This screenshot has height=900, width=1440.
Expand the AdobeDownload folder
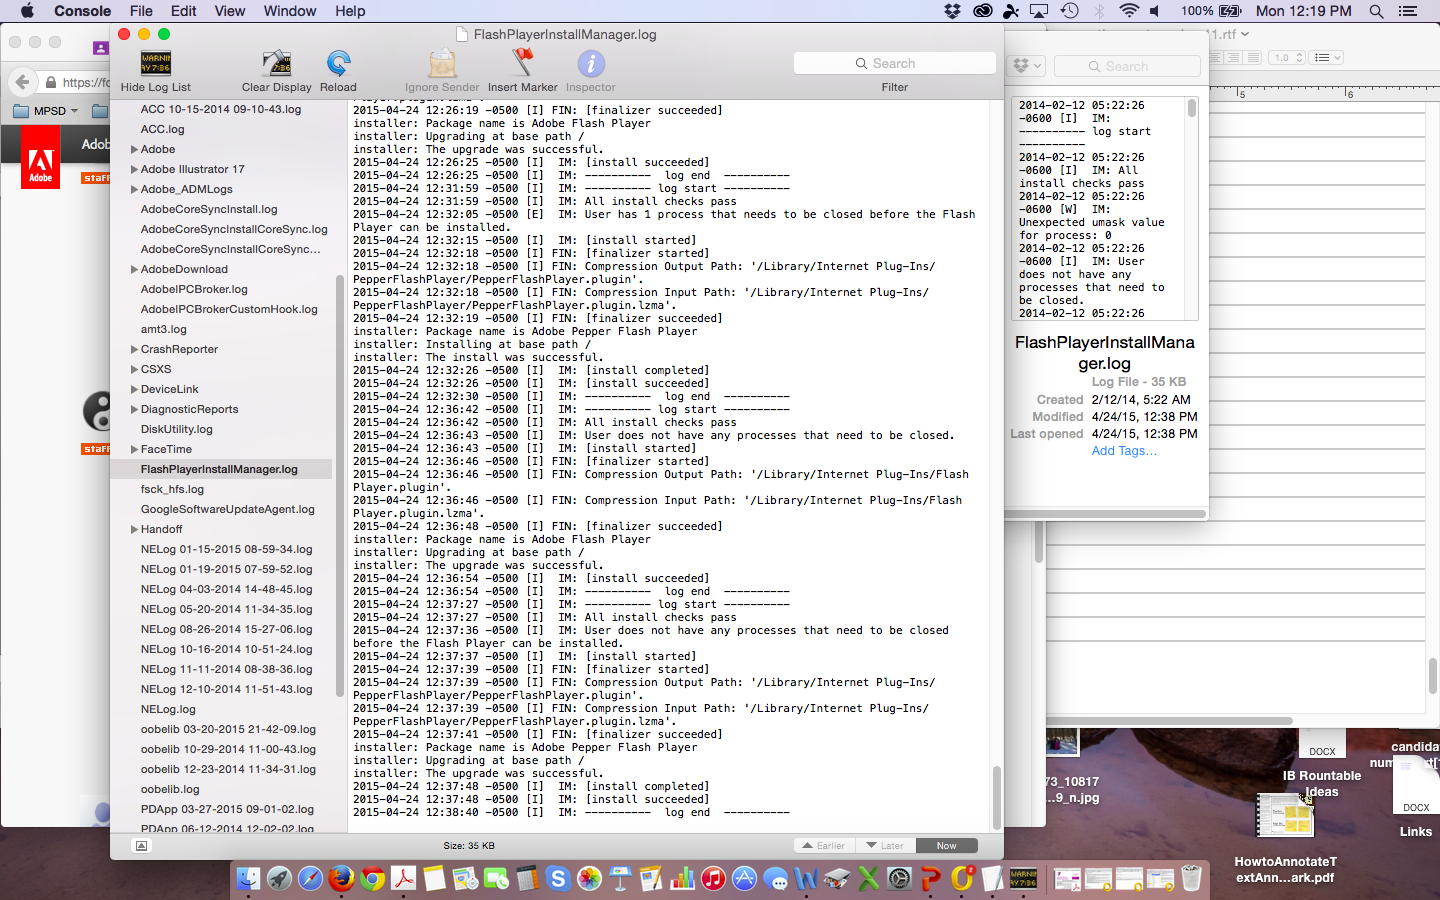pyautogui.click(x=134, y=269)
